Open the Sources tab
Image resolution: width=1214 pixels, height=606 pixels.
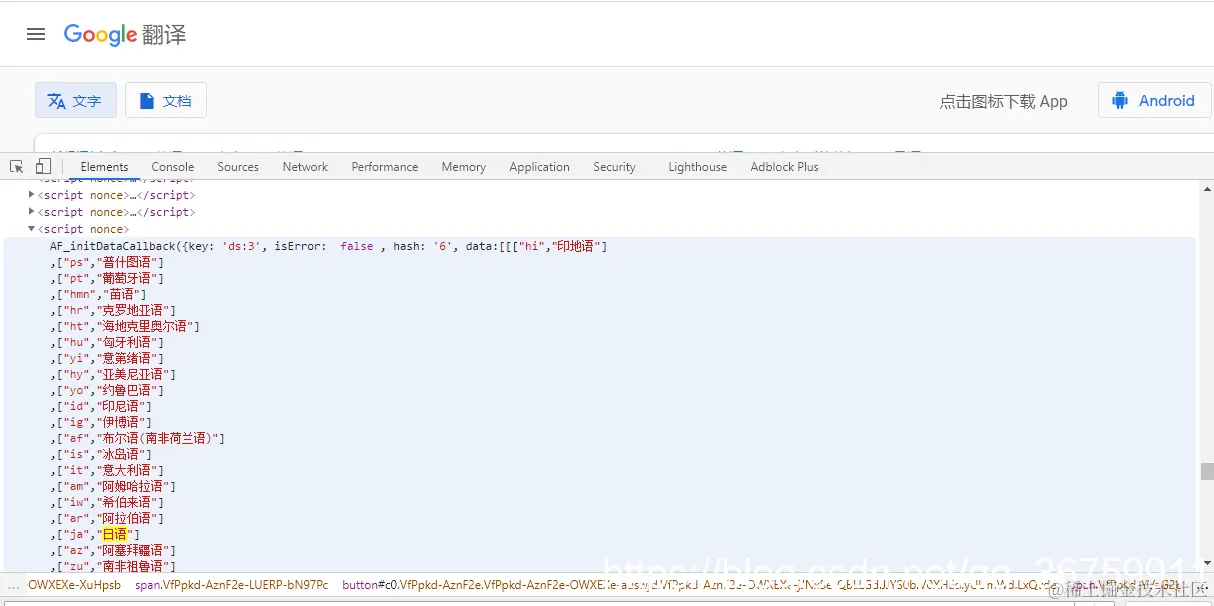238,167
